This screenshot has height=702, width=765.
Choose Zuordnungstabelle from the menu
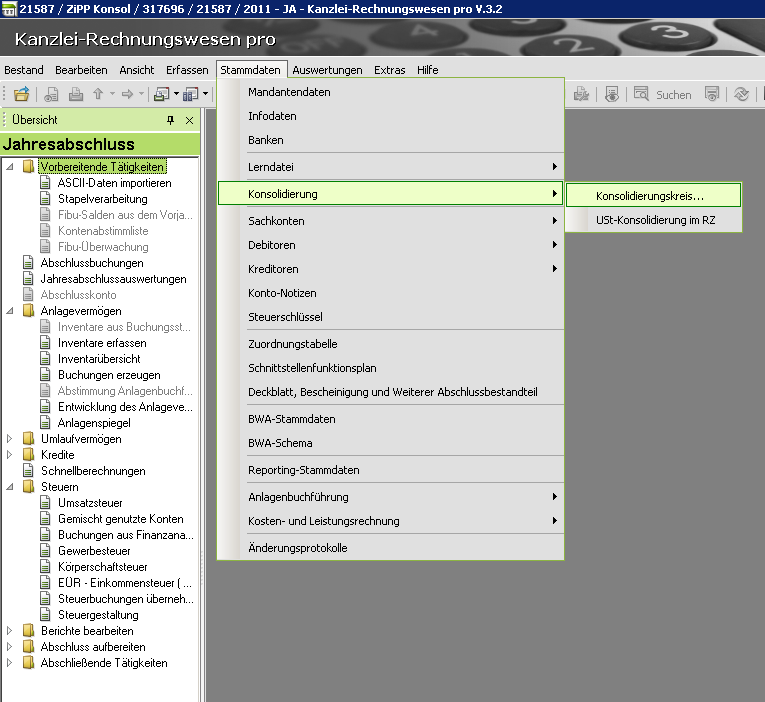(391, 343)
